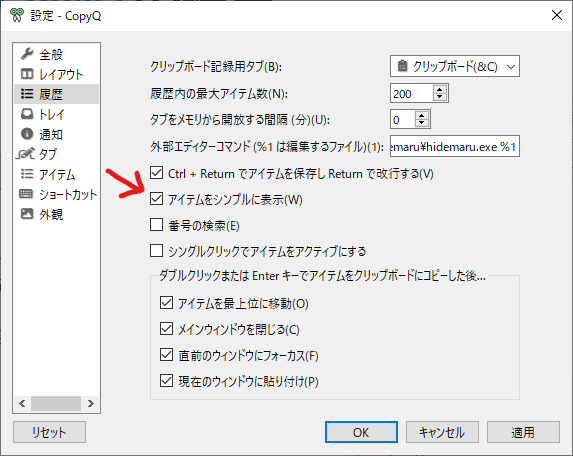This screenshot has height=456, width=573.
Task: Enable 番号の検索 checkbox
Action: (156, 225)
